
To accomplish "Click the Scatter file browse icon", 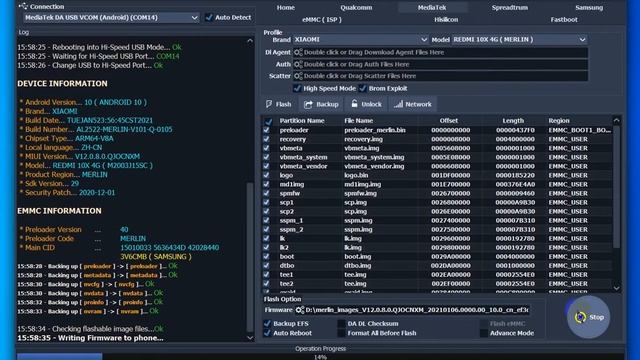I will pos(298,76).
